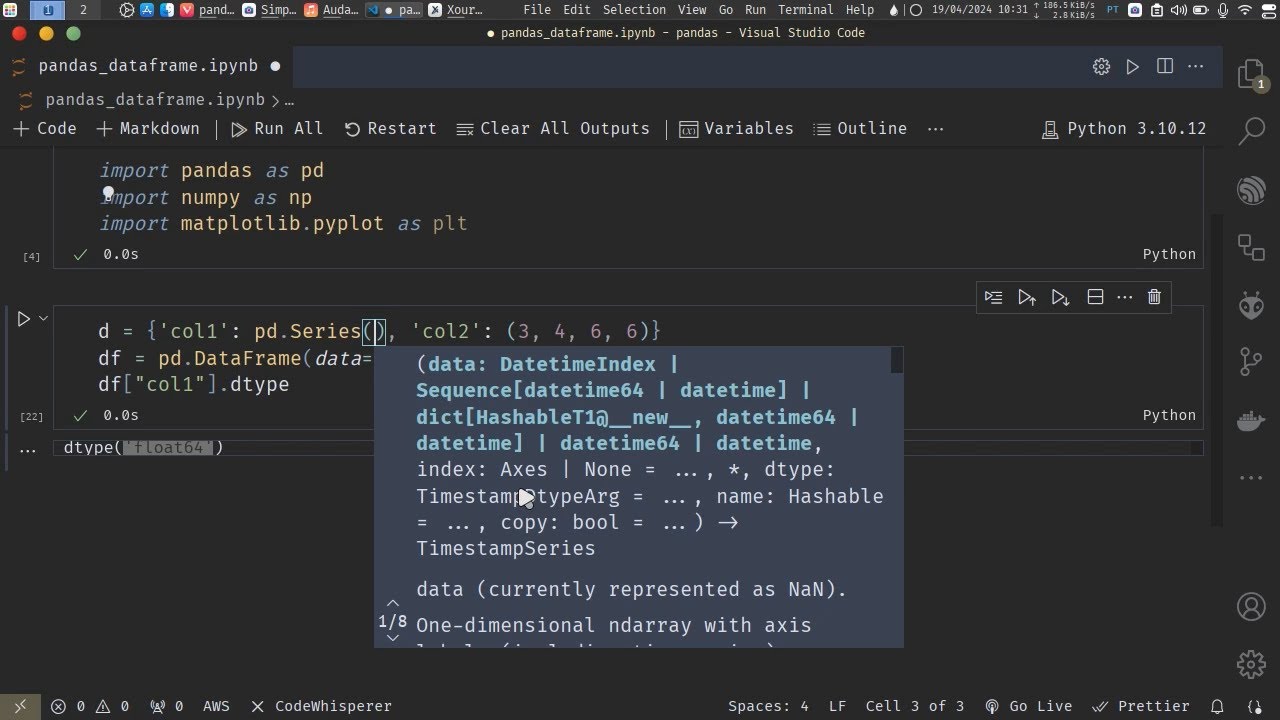The height and width of the screenshot is (720, 1280).
Task: Click Go Live in status bar
Action: pos(1028,706)
